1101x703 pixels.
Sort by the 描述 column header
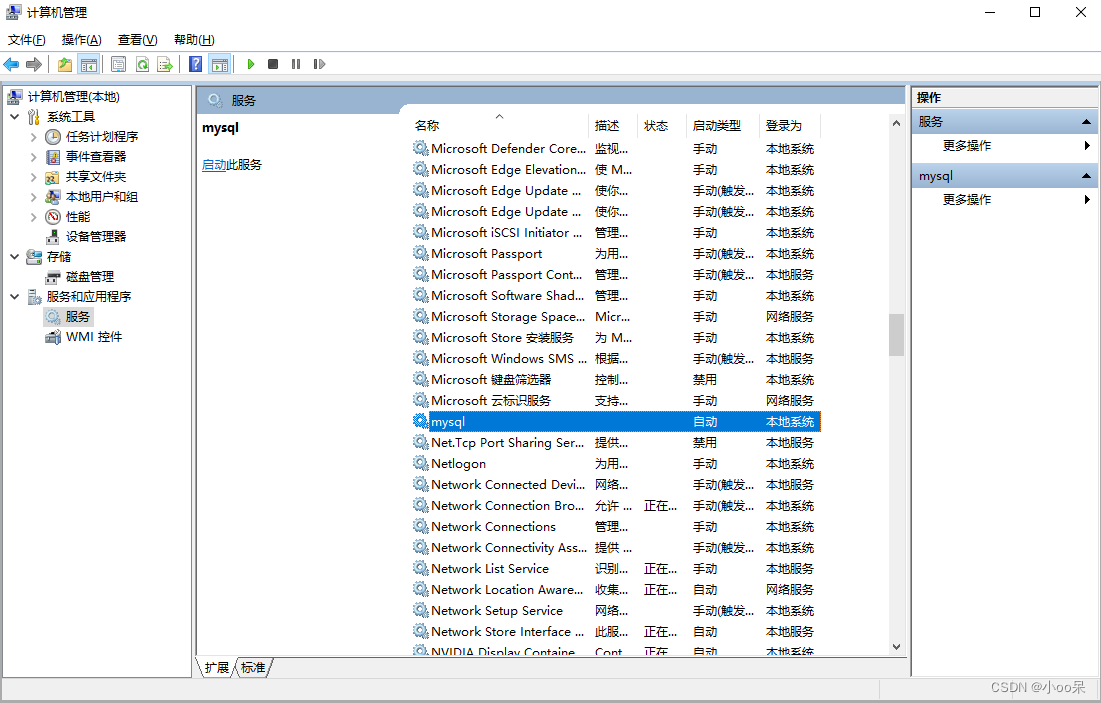613,126
